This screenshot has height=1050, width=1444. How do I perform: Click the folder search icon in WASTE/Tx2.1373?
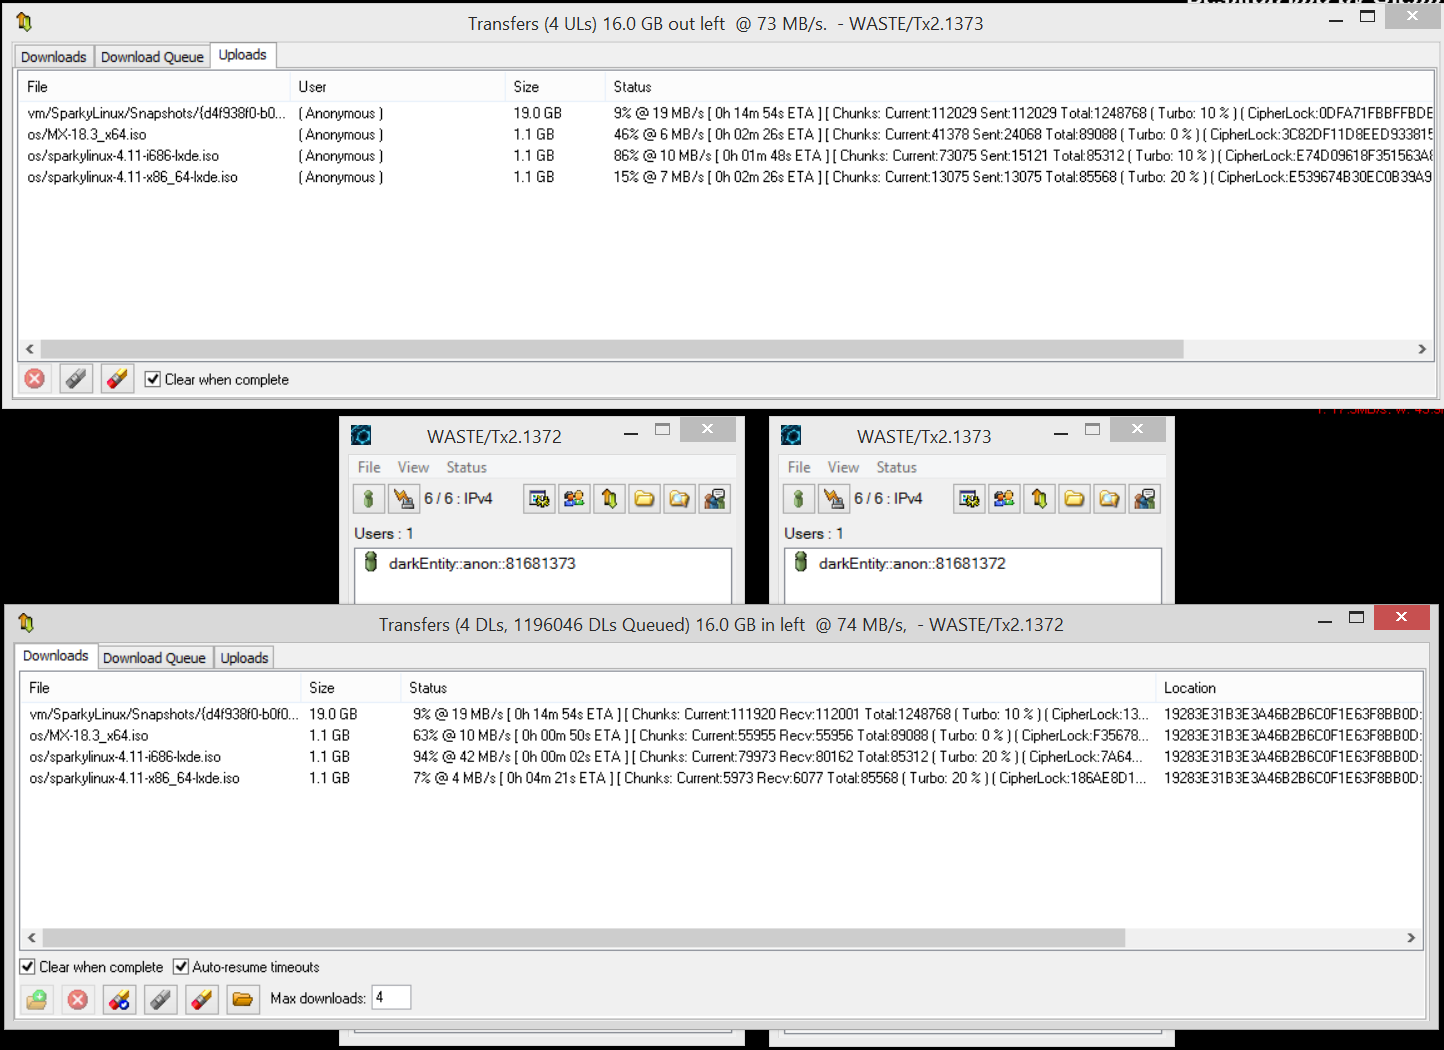(1110, 498)
